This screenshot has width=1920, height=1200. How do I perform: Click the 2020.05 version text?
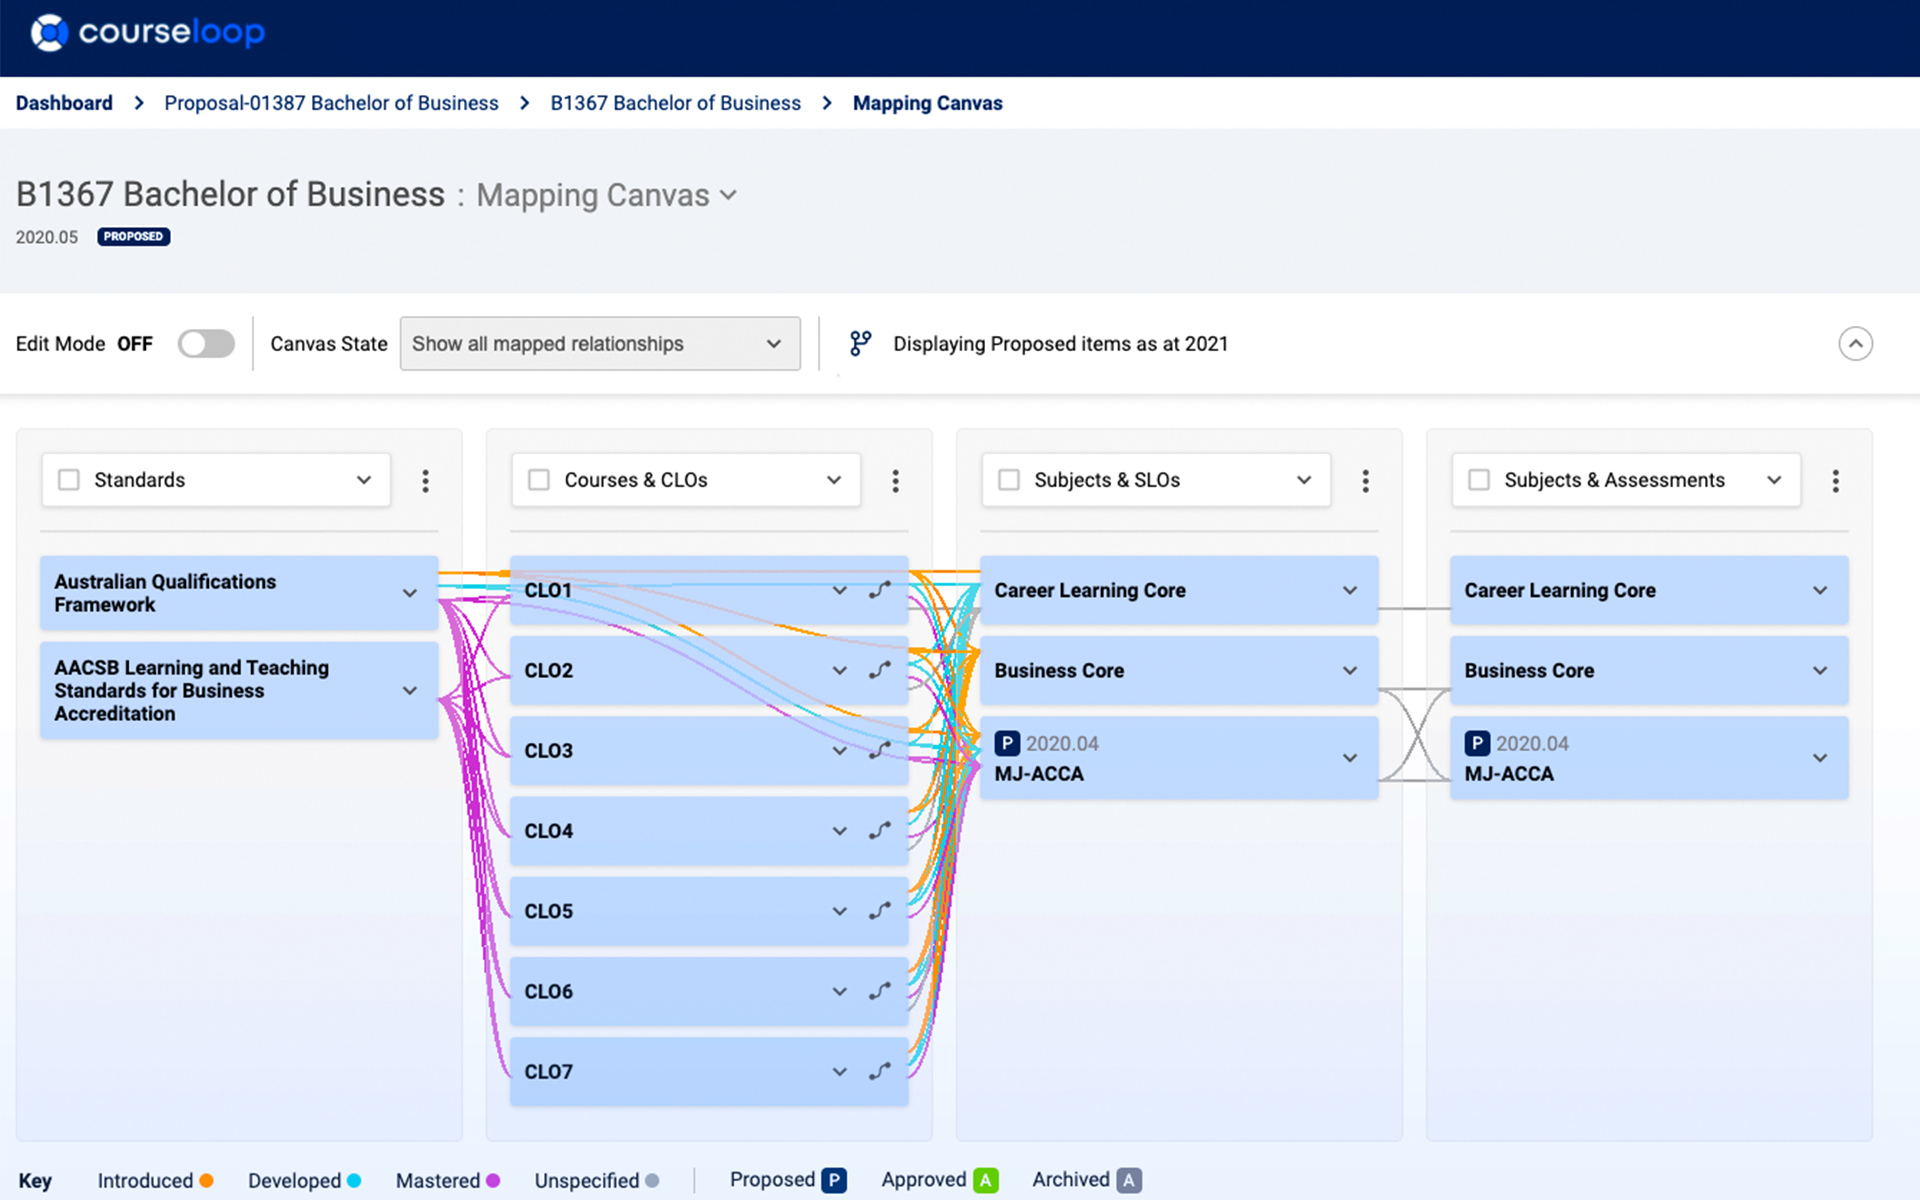(47, 237)
